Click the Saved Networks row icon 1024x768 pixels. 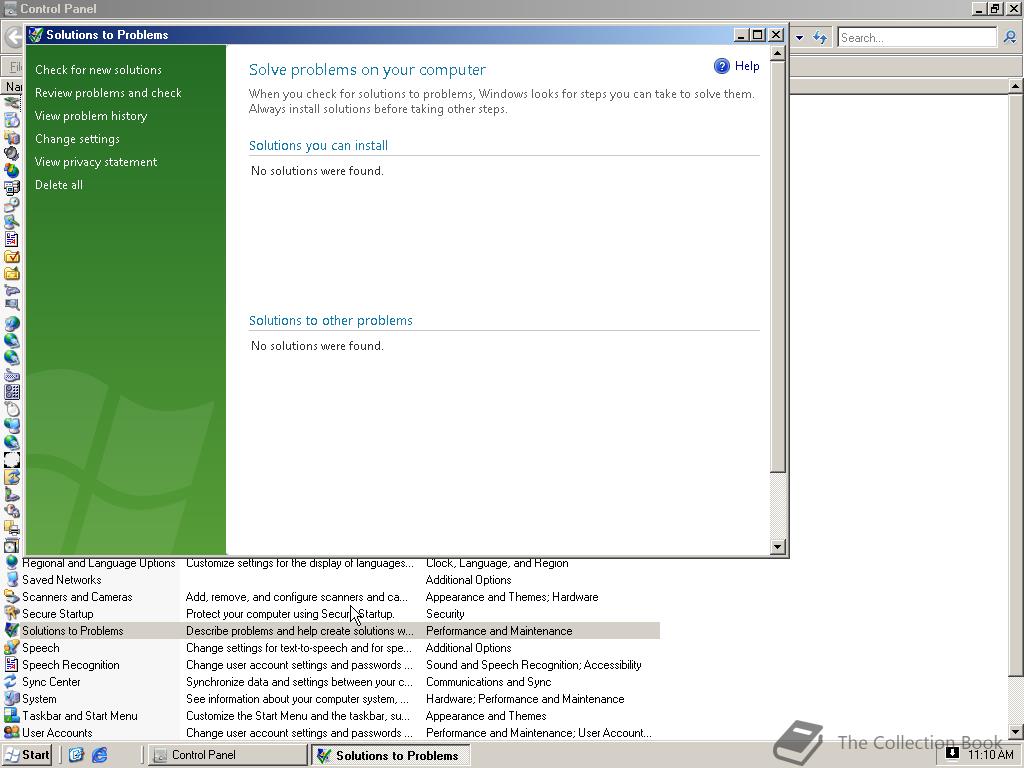click(x=11, y=579)
